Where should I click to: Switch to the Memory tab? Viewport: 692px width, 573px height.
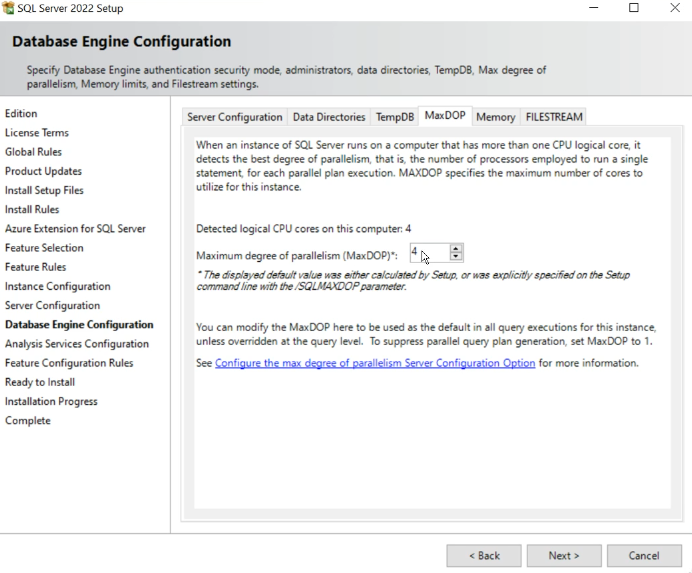tap(496, 117)
